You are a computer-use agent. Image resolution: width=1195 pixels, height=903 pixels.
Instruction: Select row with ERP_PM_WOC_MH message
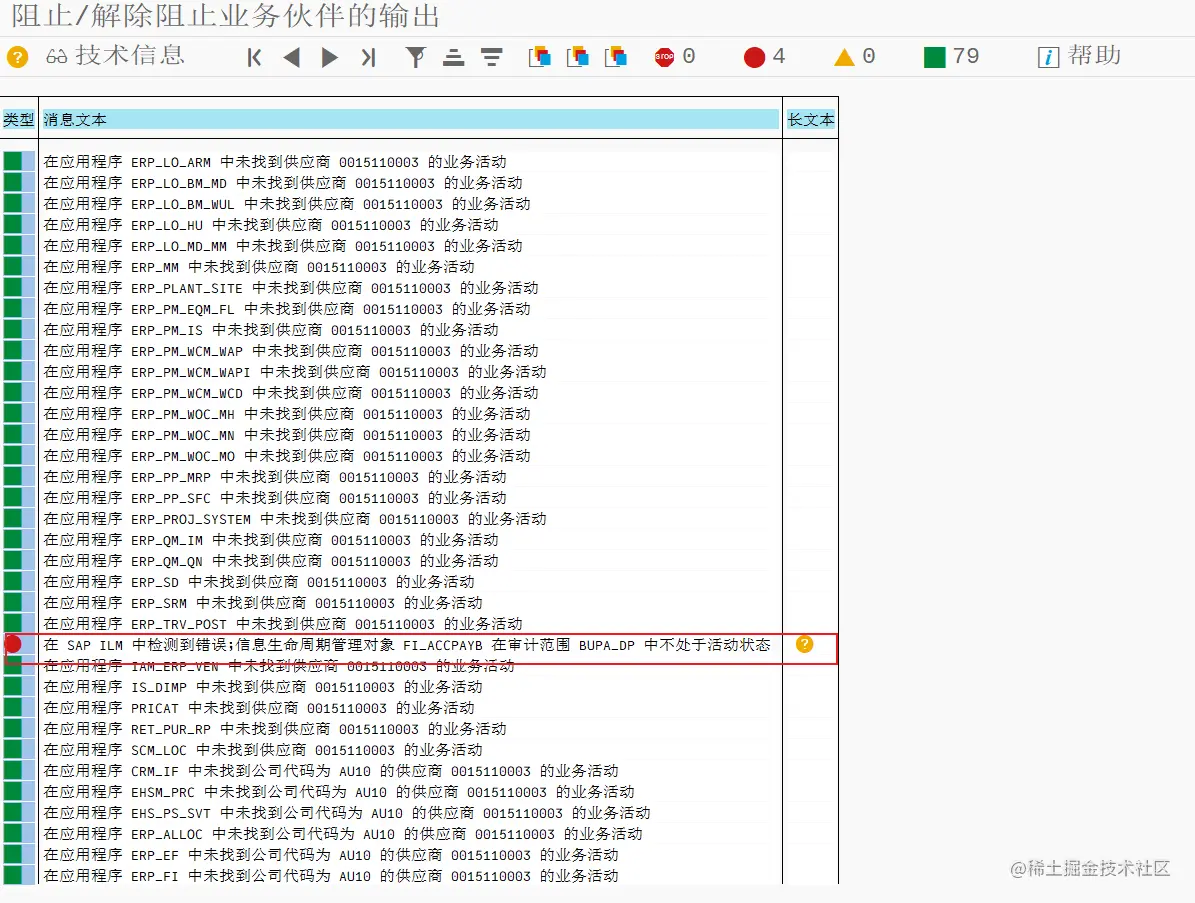287,414
